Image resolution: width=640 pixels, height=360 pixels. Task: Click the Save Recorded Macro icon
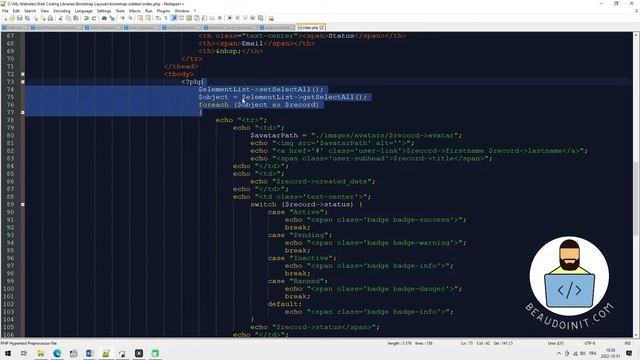(x=260, y=18)
